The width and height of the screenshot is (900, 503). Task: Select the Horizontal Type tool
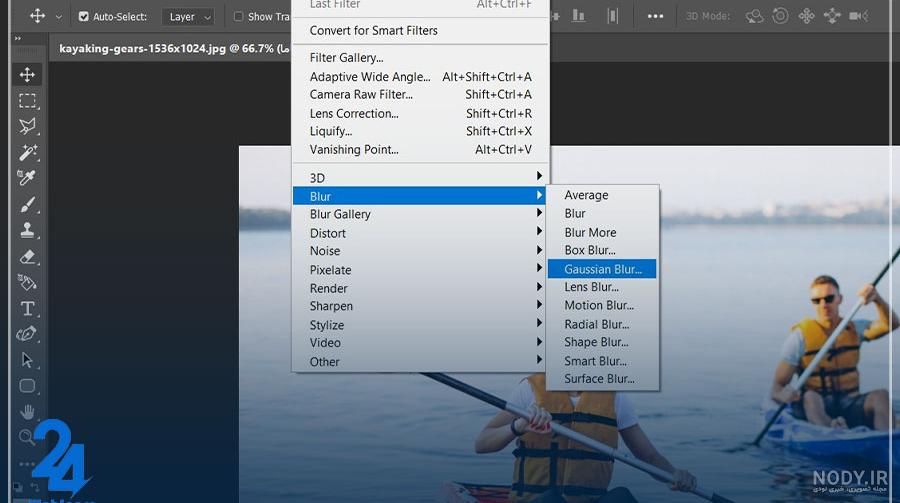27,308
